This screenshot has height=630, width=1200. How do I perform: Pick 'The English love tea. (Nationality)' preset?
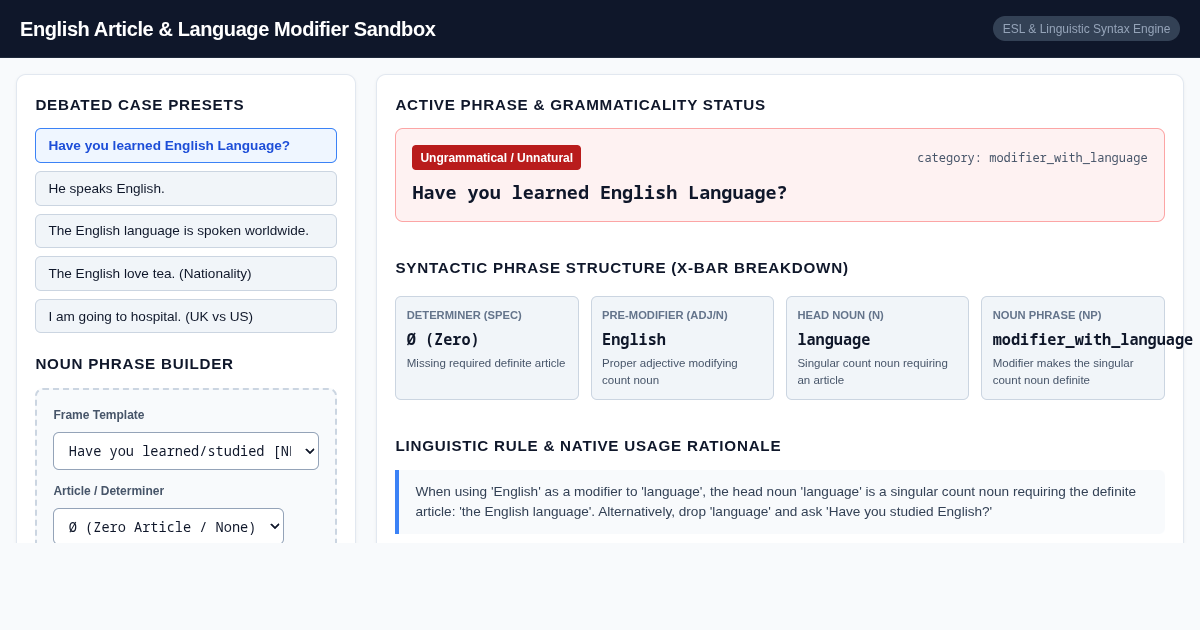pyautogui.click(x=186, y=273)
